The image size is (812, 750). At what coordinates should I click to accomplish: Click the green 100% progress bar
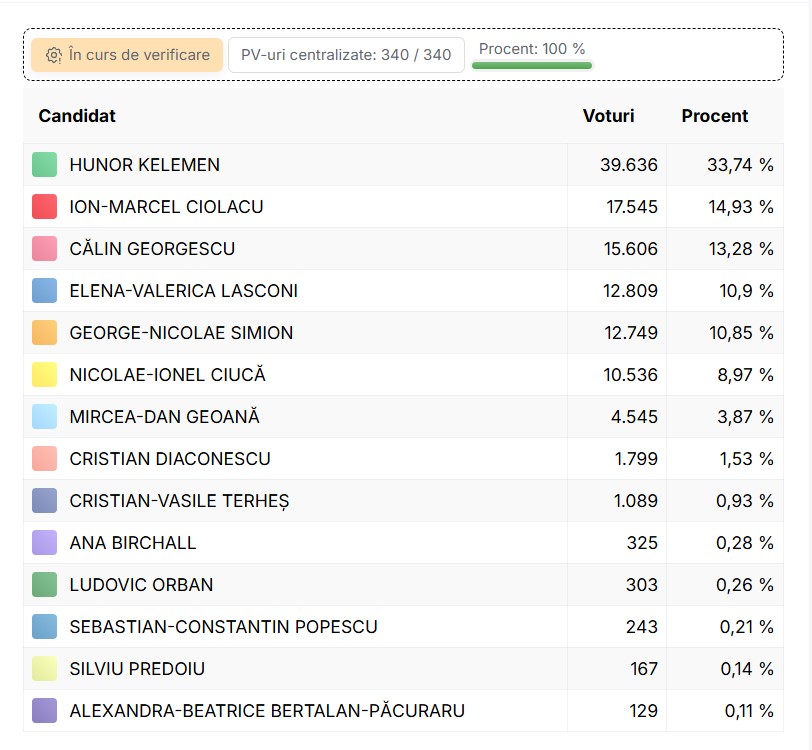(x=532, y=66)
